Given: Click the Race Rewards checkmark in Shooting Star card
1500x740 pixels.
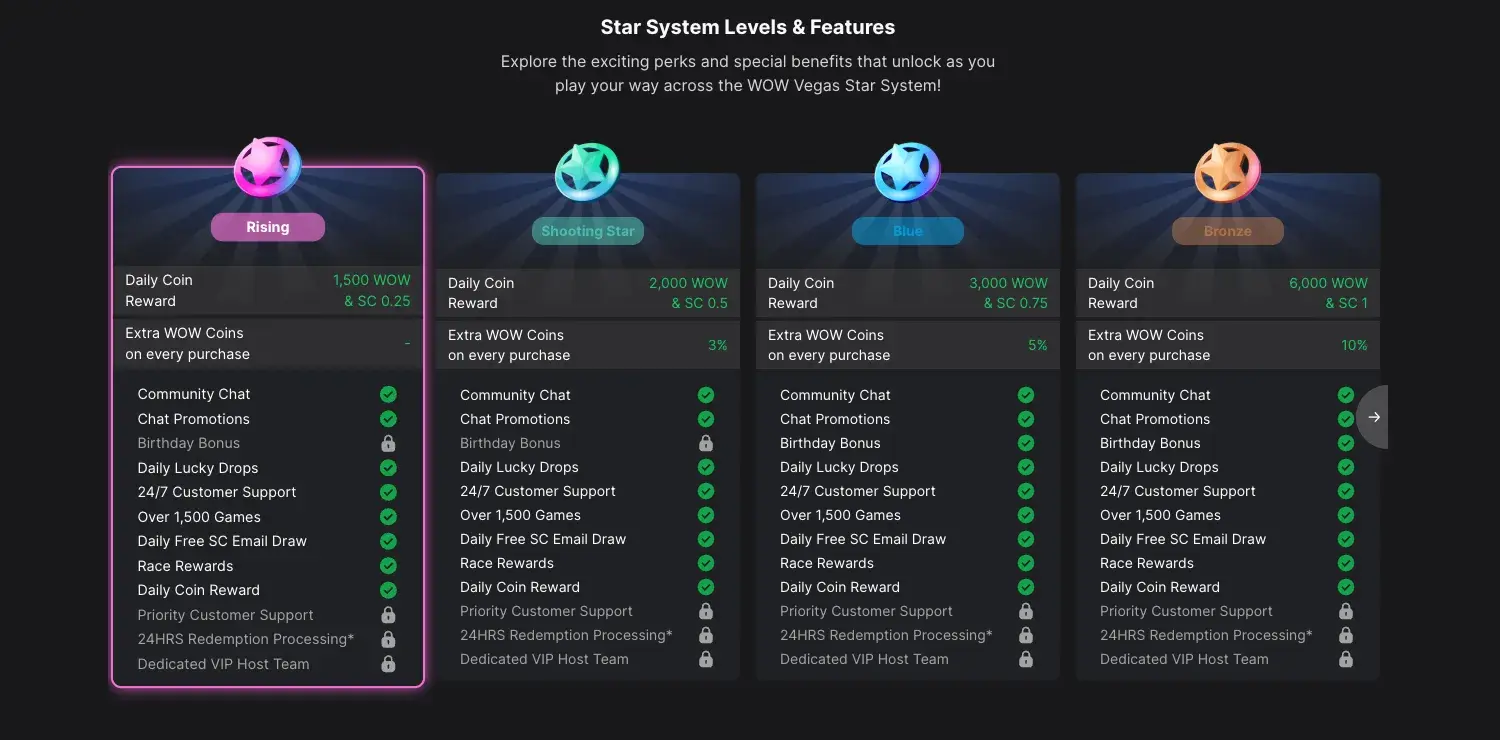Looking at the screenshot, I should pyautogui.click(x=706, y=563).
